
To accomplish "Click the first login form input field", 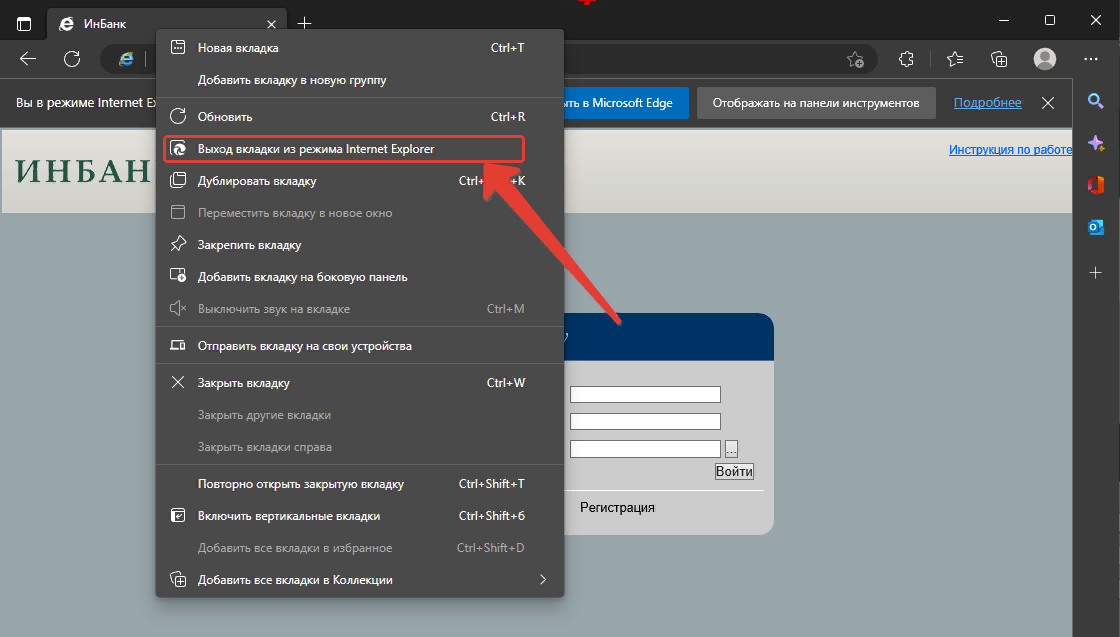I will click(x=645, y=394).
